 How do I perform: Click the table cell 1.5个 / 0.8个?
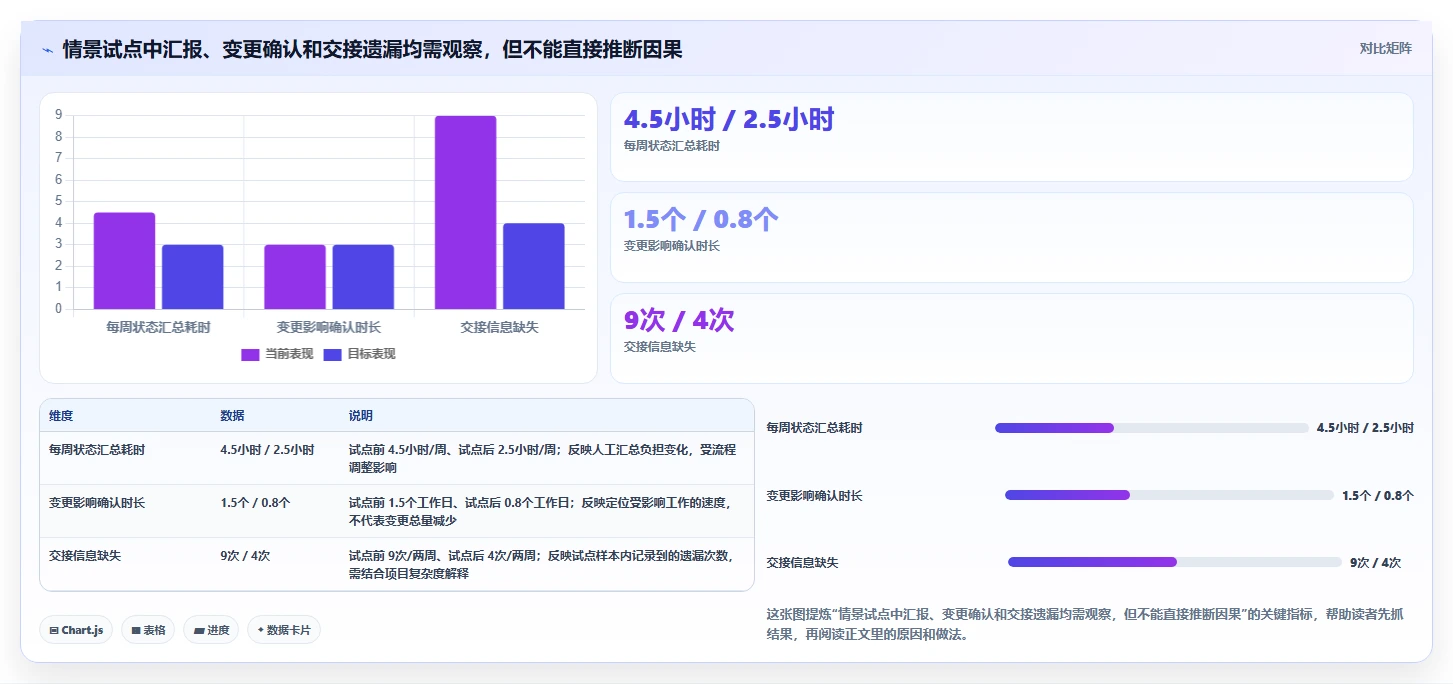[x=255, y=503]
